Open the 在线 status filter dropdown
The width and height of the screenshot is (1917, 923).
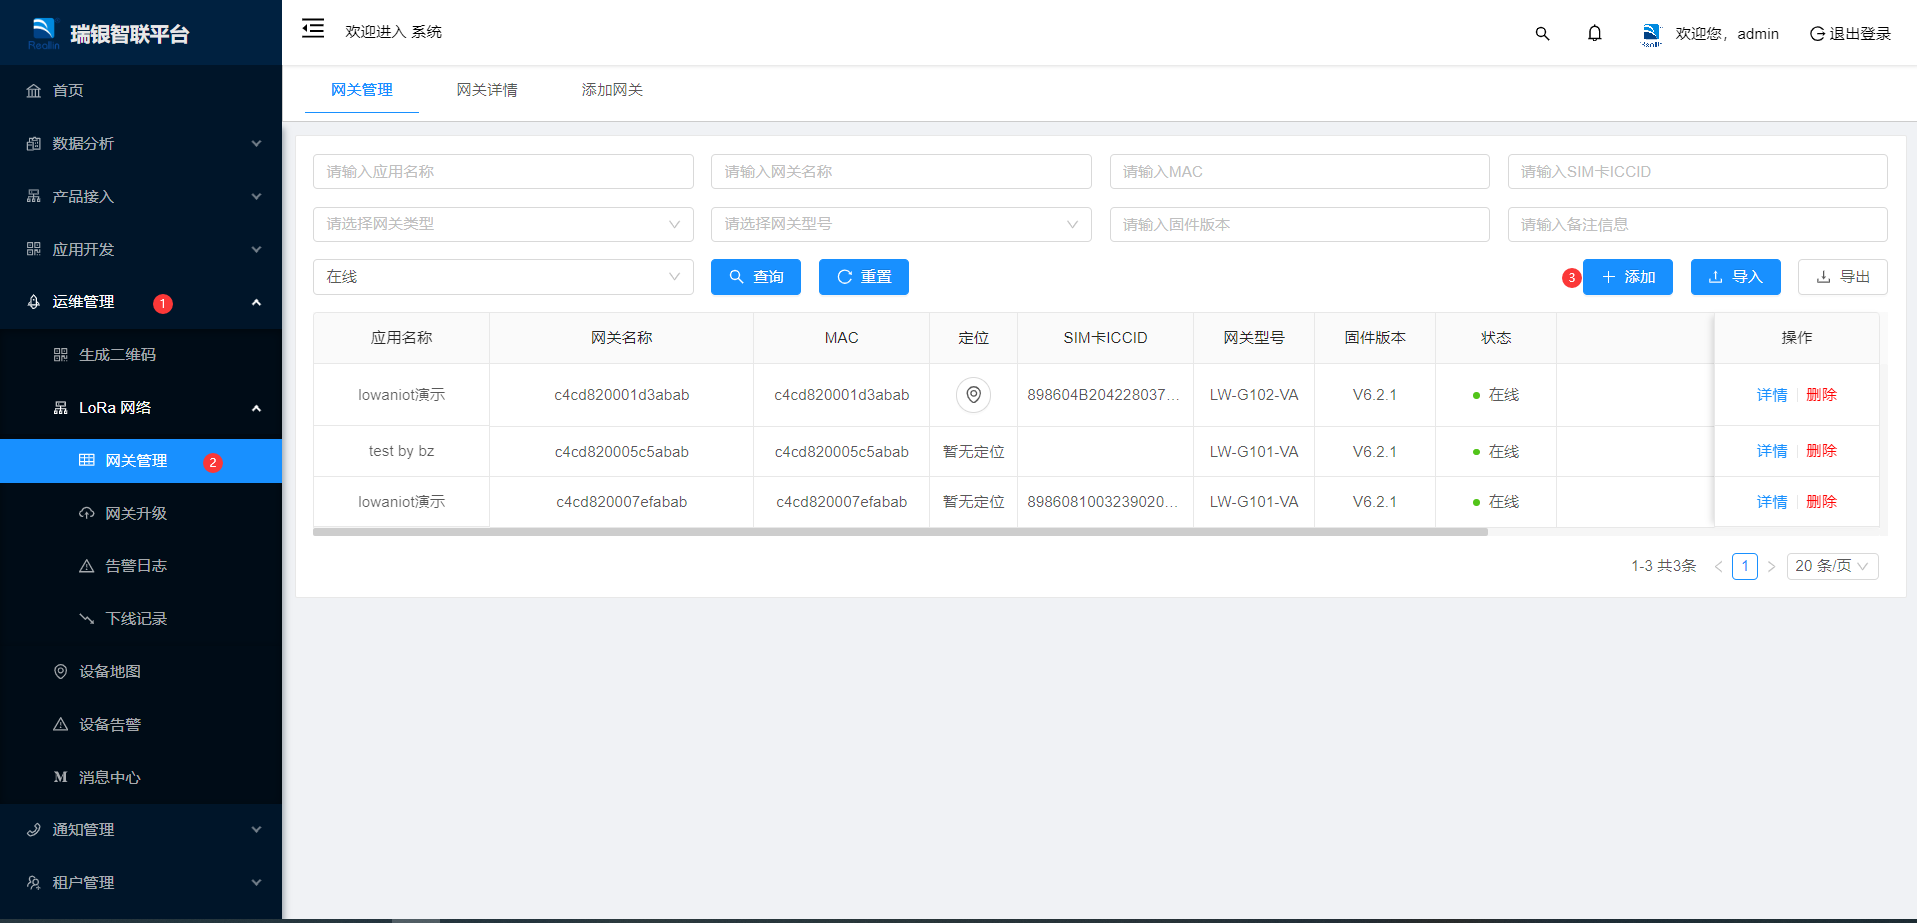[x=503, y=277]
